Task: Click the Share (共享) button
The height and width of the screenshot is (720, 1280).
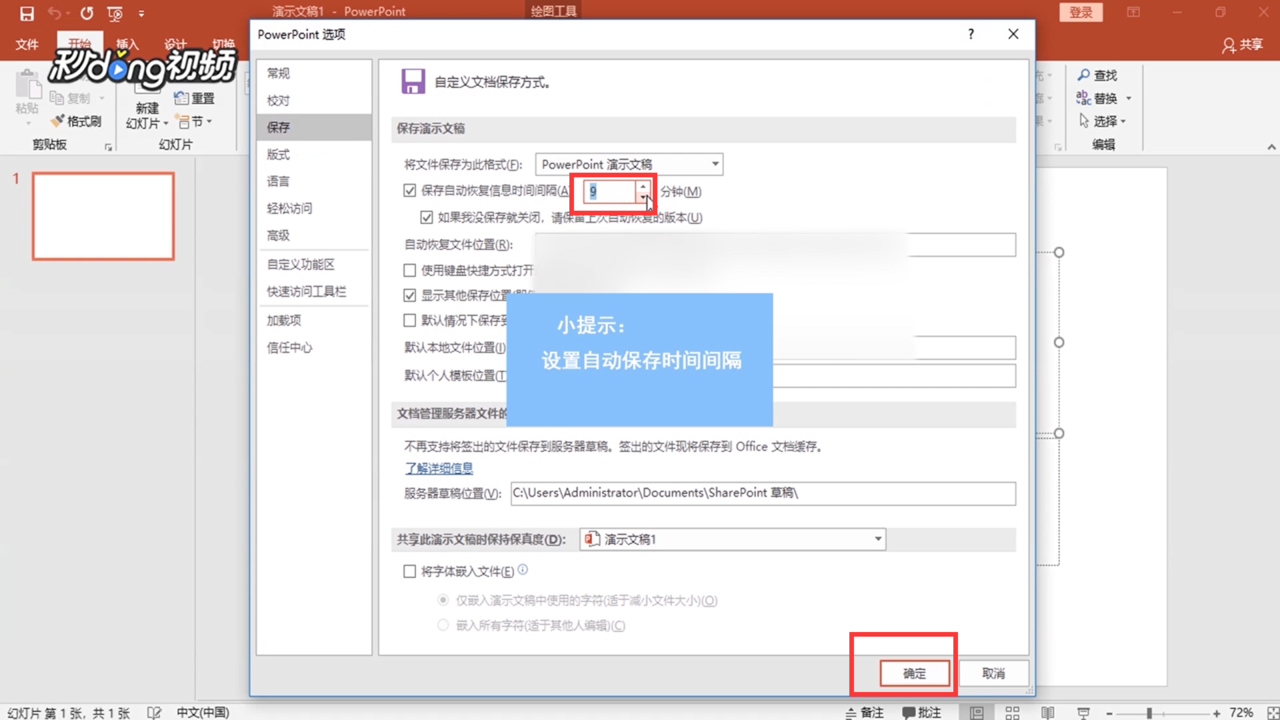Action: coord(1243,45)
